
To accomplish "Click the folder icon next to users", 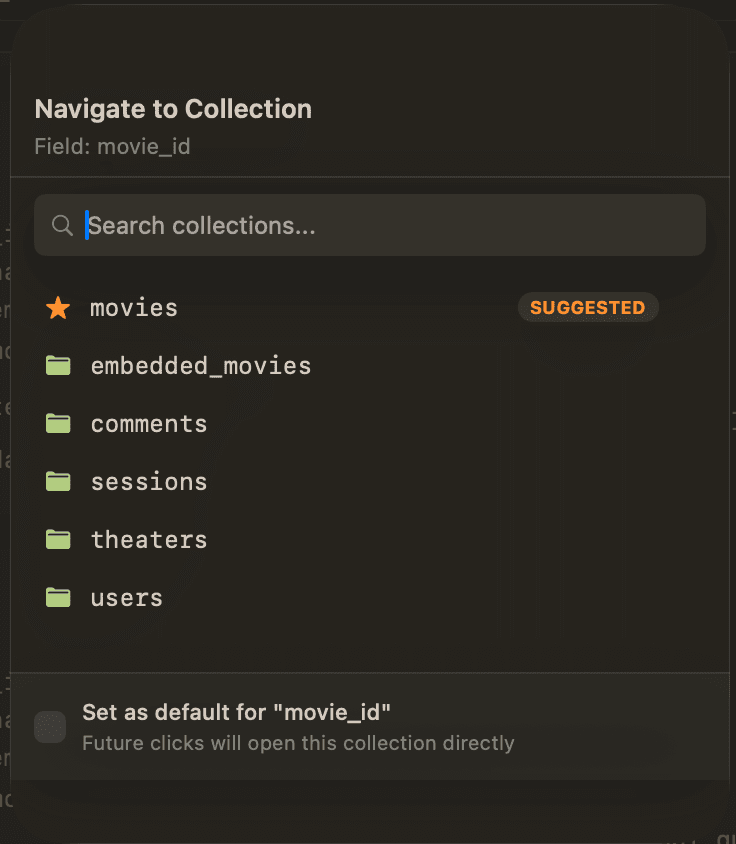I will pos(58,597).
